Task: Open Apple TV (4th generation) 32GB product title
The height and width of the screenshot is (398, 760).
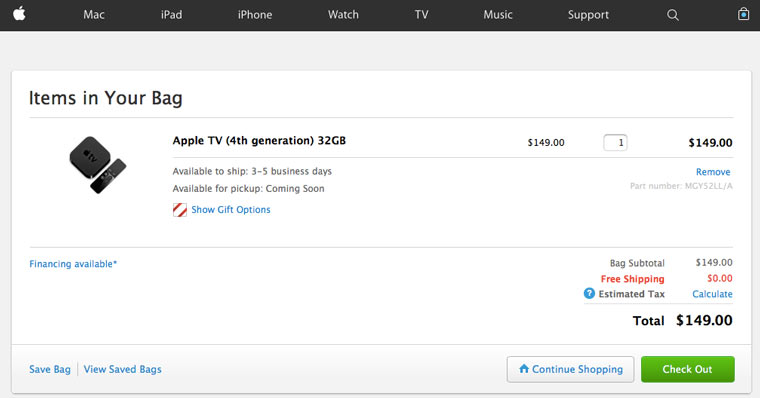Action: click(x=259, y=141)
